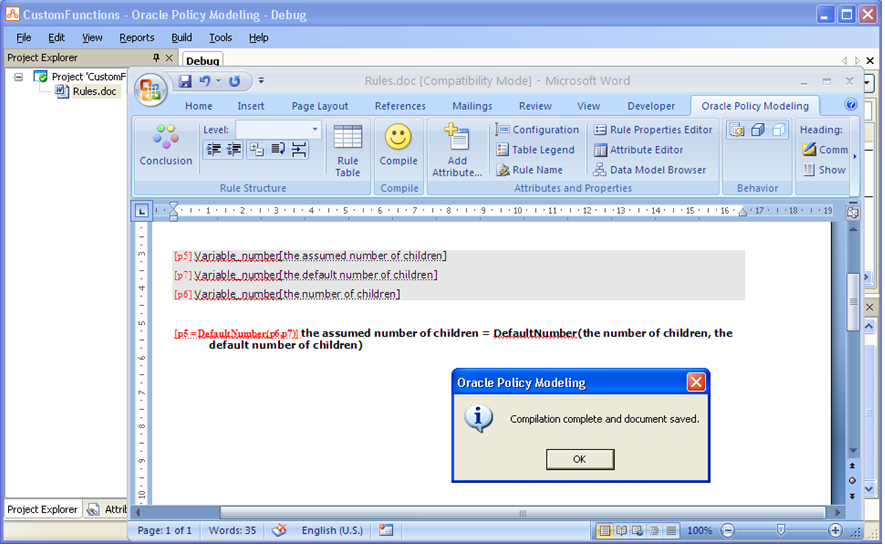Open the Data Model Browser
This screenshot has height=548, width=885.
tap(650, 170)
